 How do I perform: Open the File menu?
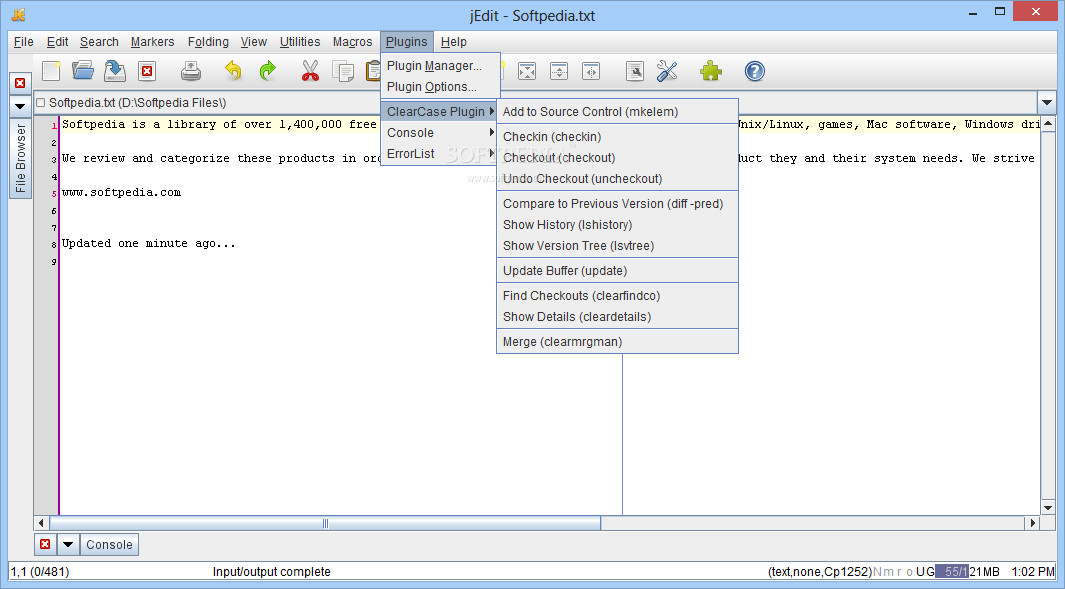click(24, 41)
